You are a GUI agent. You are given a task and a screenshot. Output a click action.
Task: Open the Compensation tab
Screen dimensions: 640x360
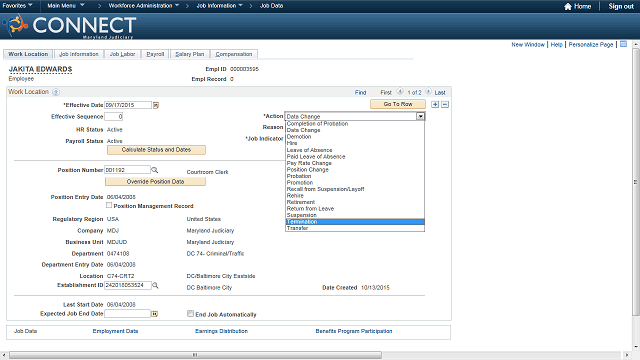234,54
